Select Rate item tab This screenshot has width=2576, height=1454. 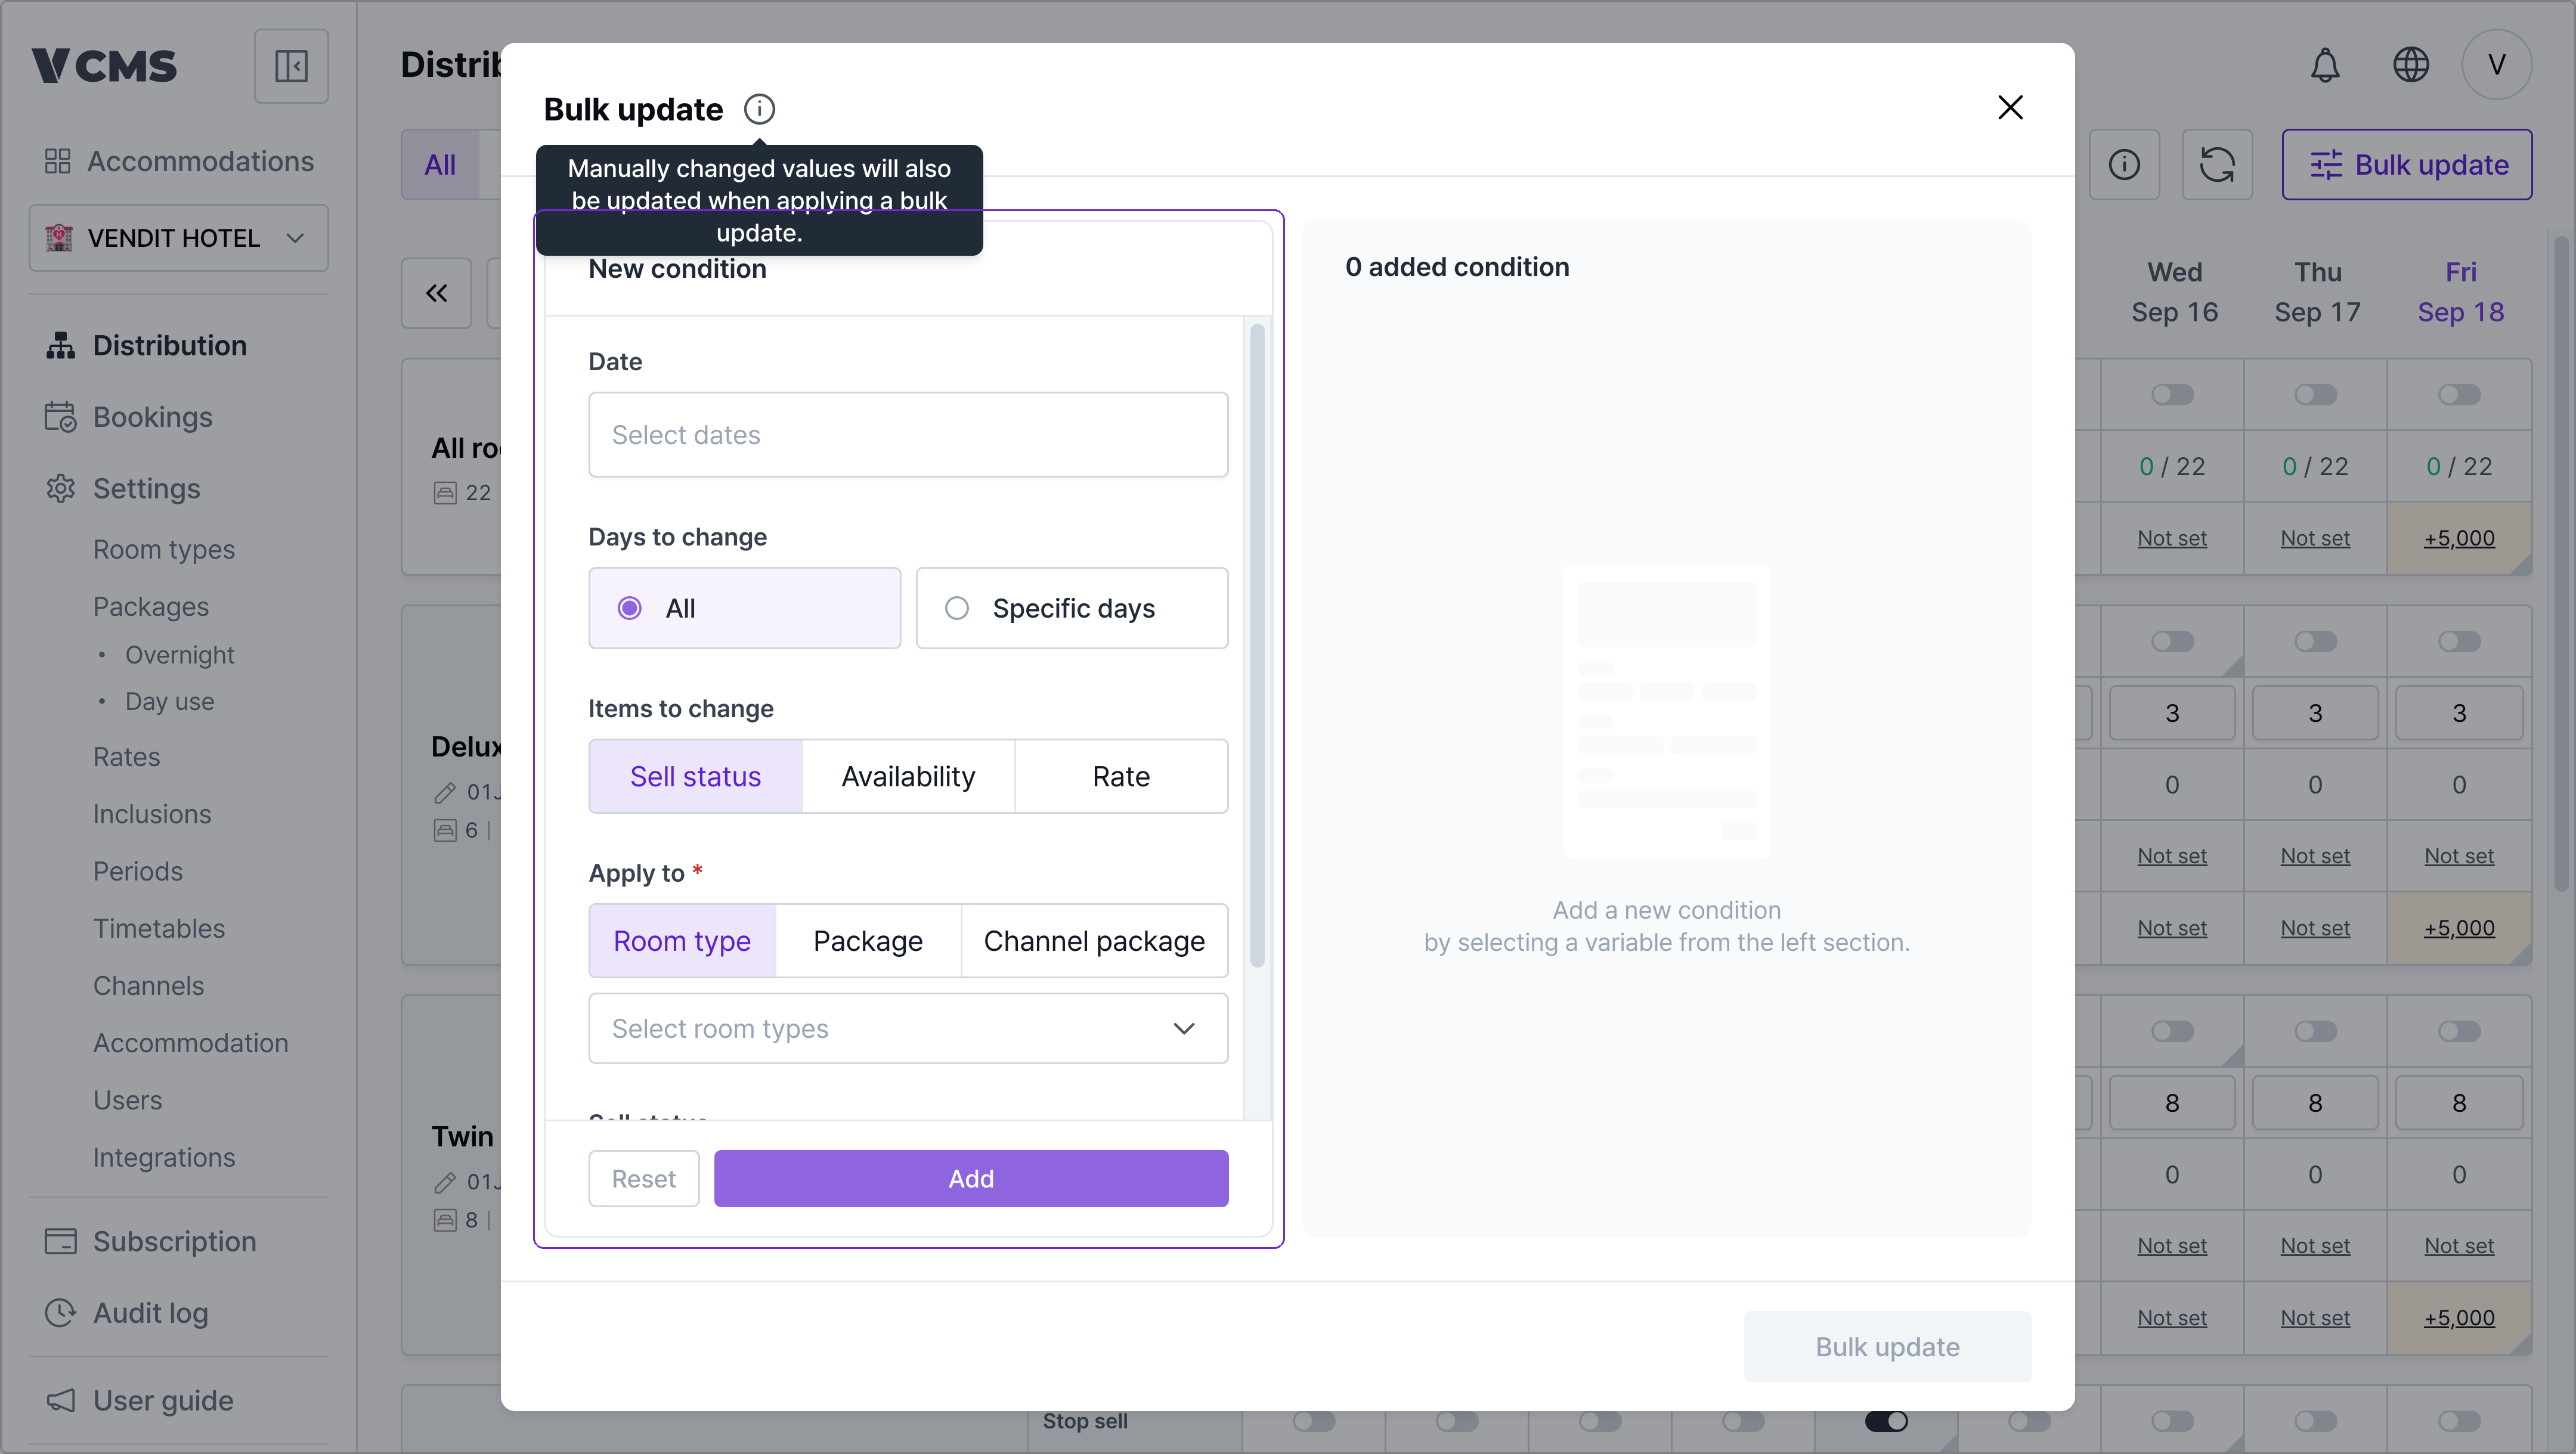pyautogui.click(x=1121, y=777)
